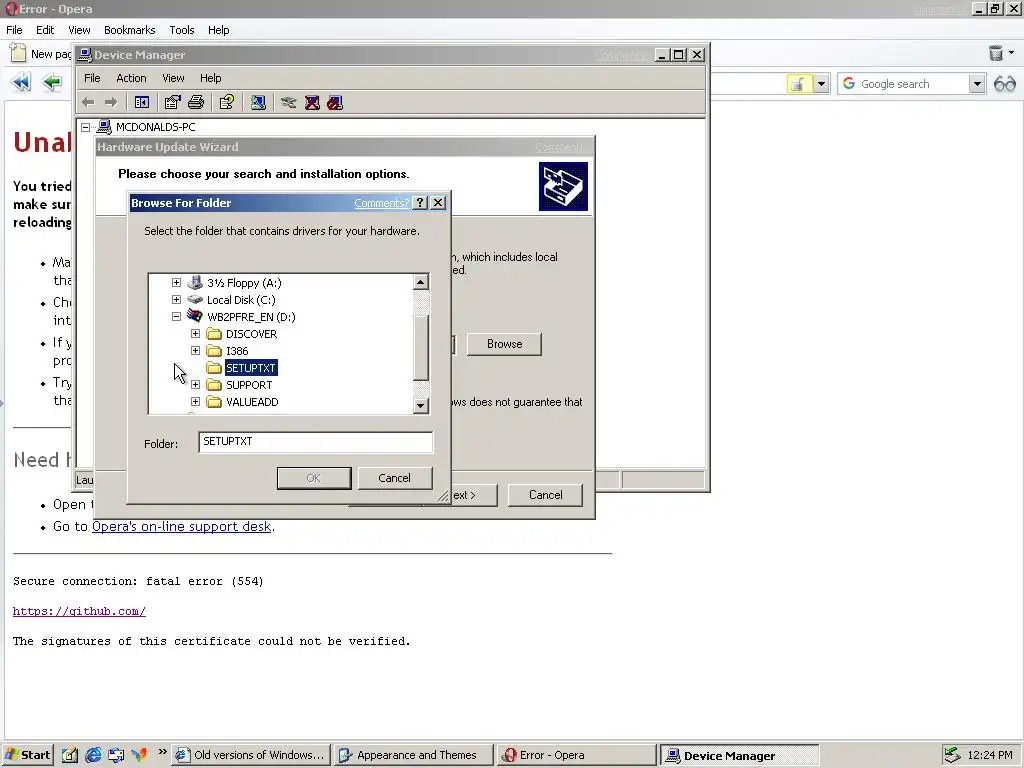Click the Update Driver icon in Device Manager
Image resolution: width=1024 pixels, height=768 pixels.
[289, 103]
